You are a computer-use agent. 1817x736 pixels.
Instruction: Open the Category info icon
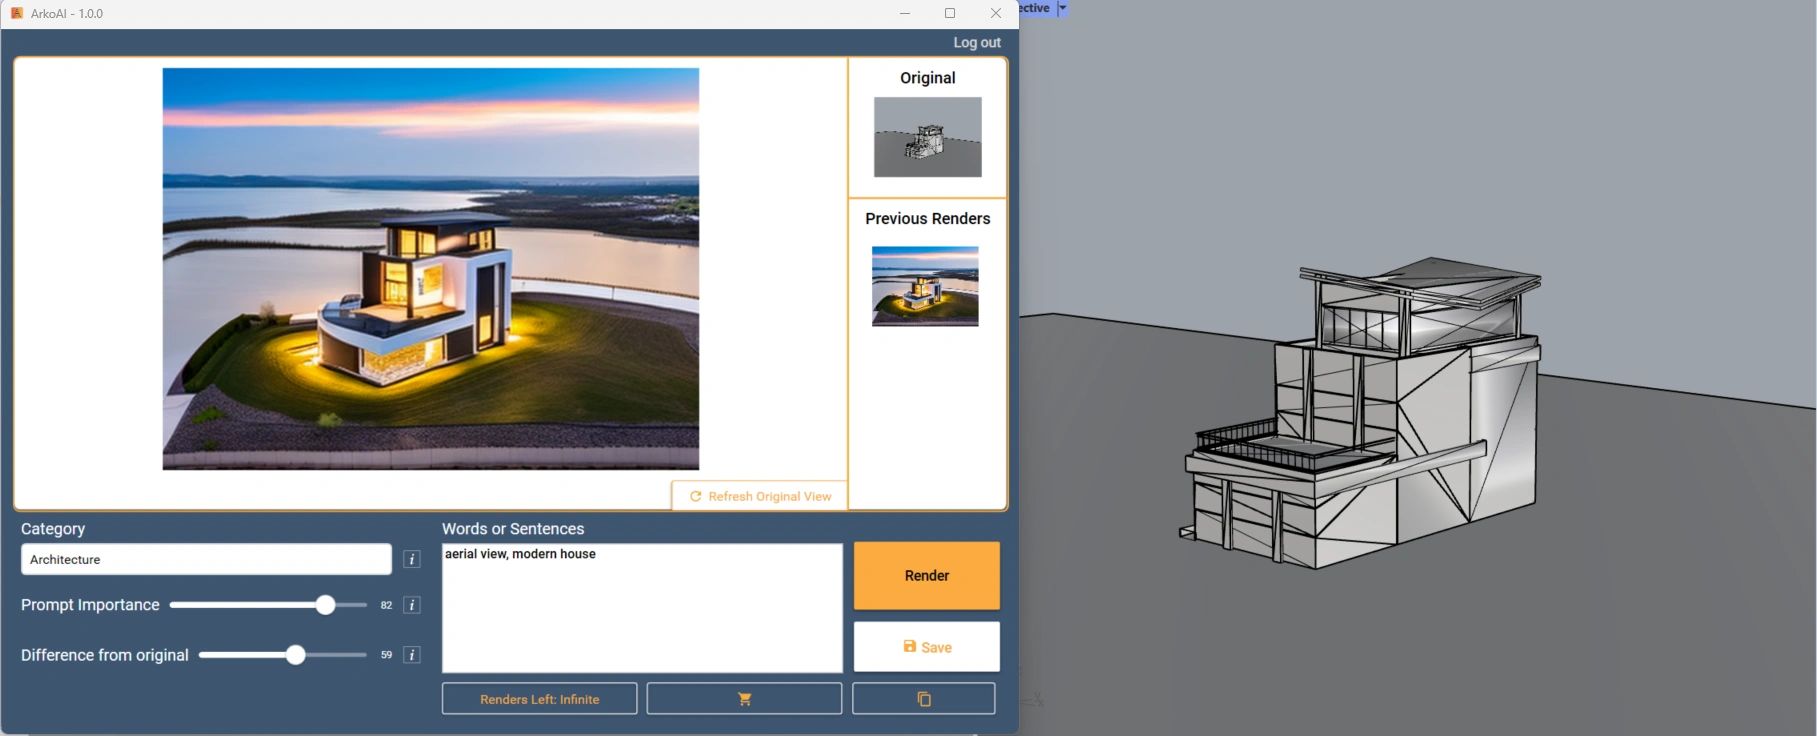click(x=411, y=560)
